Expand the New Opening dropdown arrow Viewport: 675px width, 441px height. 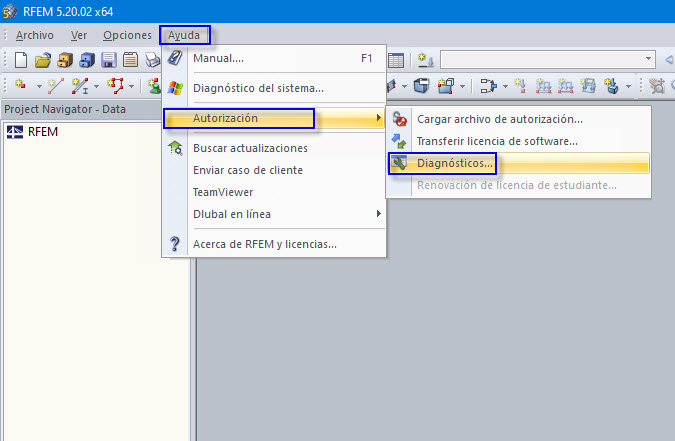coord(462,86)
